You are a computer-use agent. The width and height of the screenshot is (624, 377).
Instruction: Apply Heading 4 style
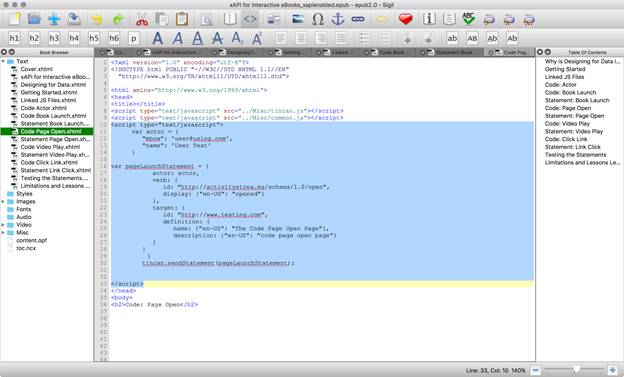pos(74,38)
